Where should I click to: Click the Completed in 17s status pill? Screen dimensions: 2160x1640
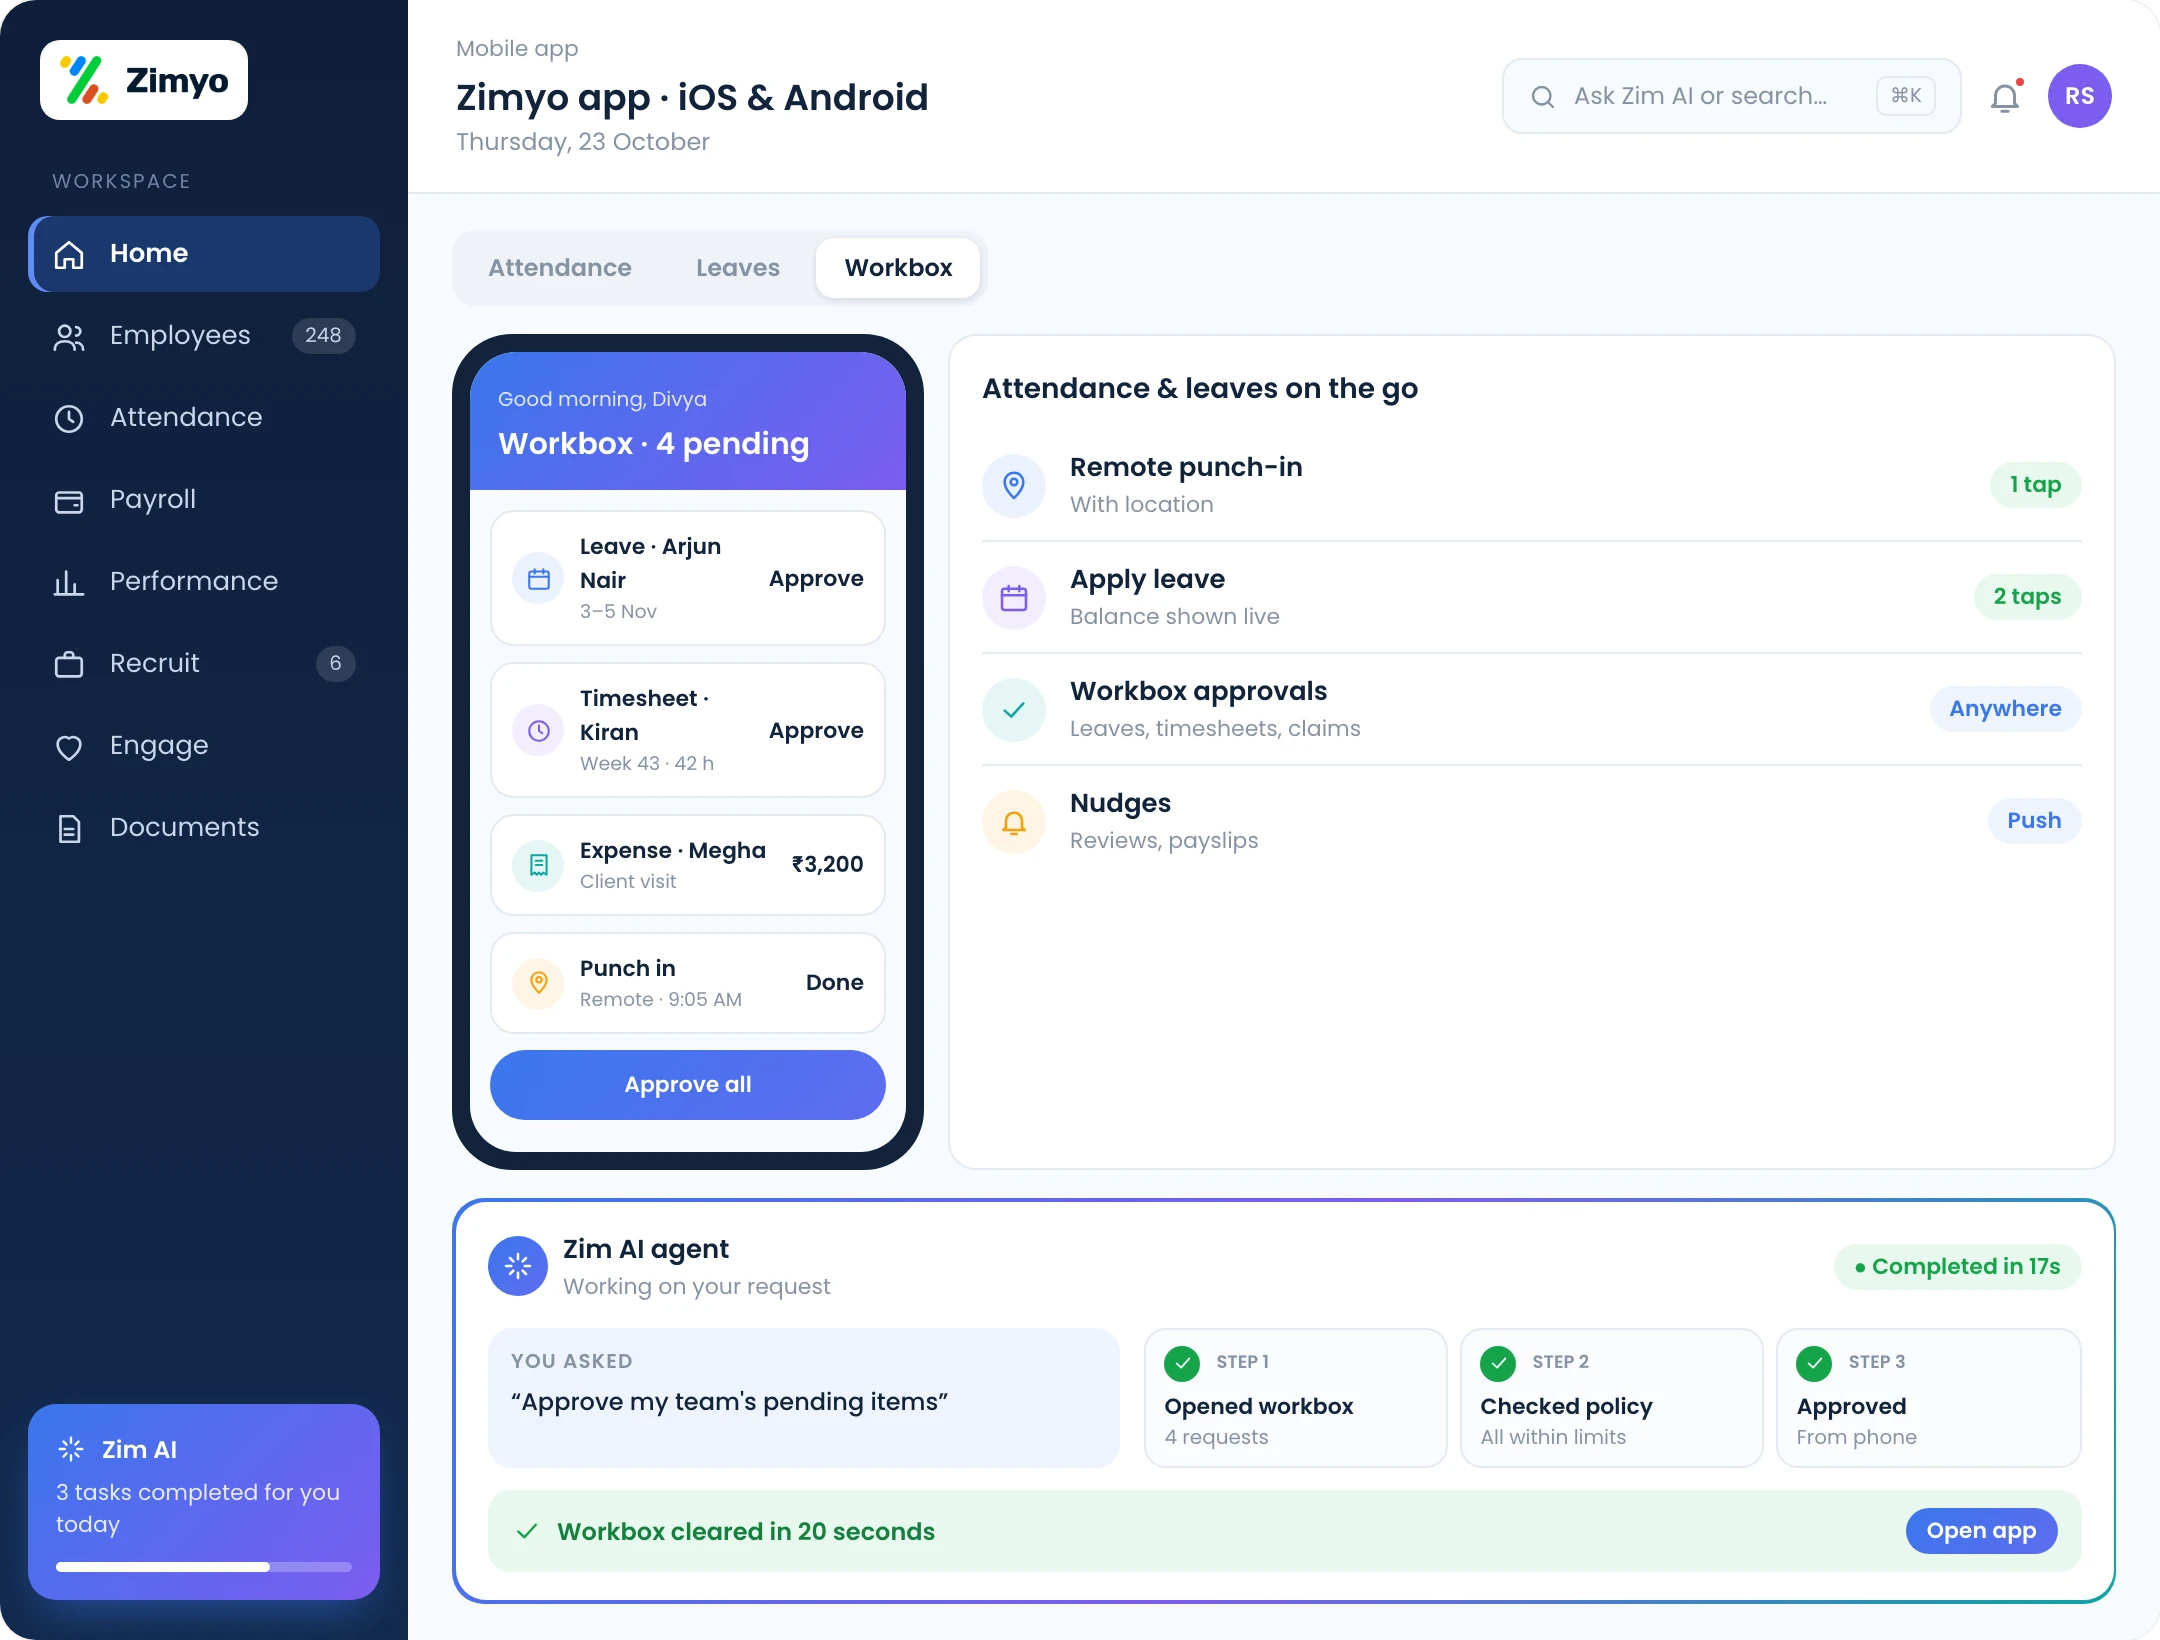(x=1957, y=1267)
